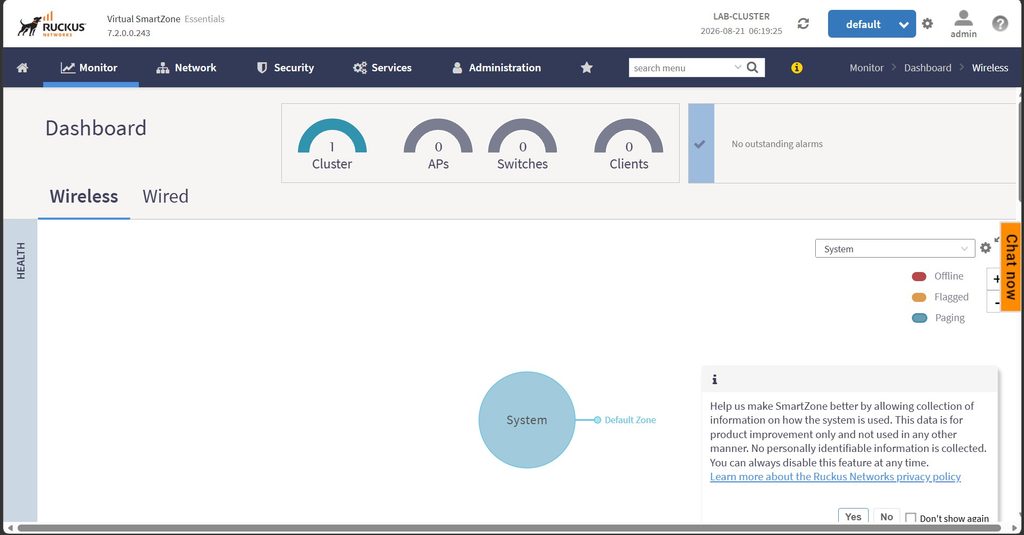This screenshot has height=535, width=1024.
Task: Click the Default Zone node dot
Action: pos(597,420)
